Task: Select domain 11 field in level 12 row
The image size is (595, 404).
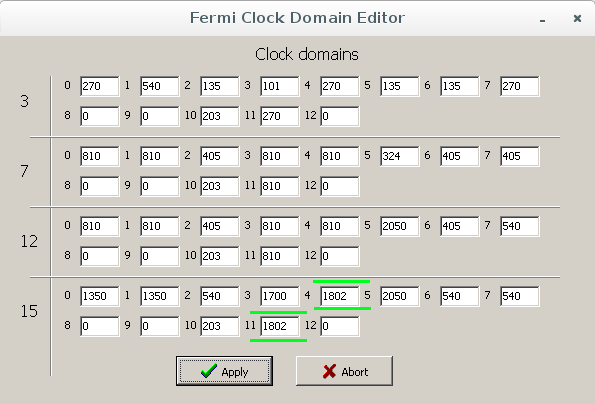Action: 280,256
